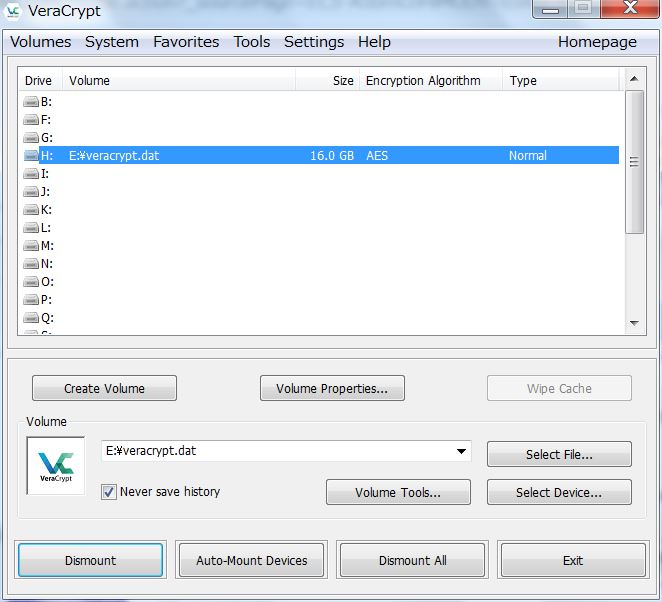Open the Help menu
The image size is (662, 602).
point(374,42)
